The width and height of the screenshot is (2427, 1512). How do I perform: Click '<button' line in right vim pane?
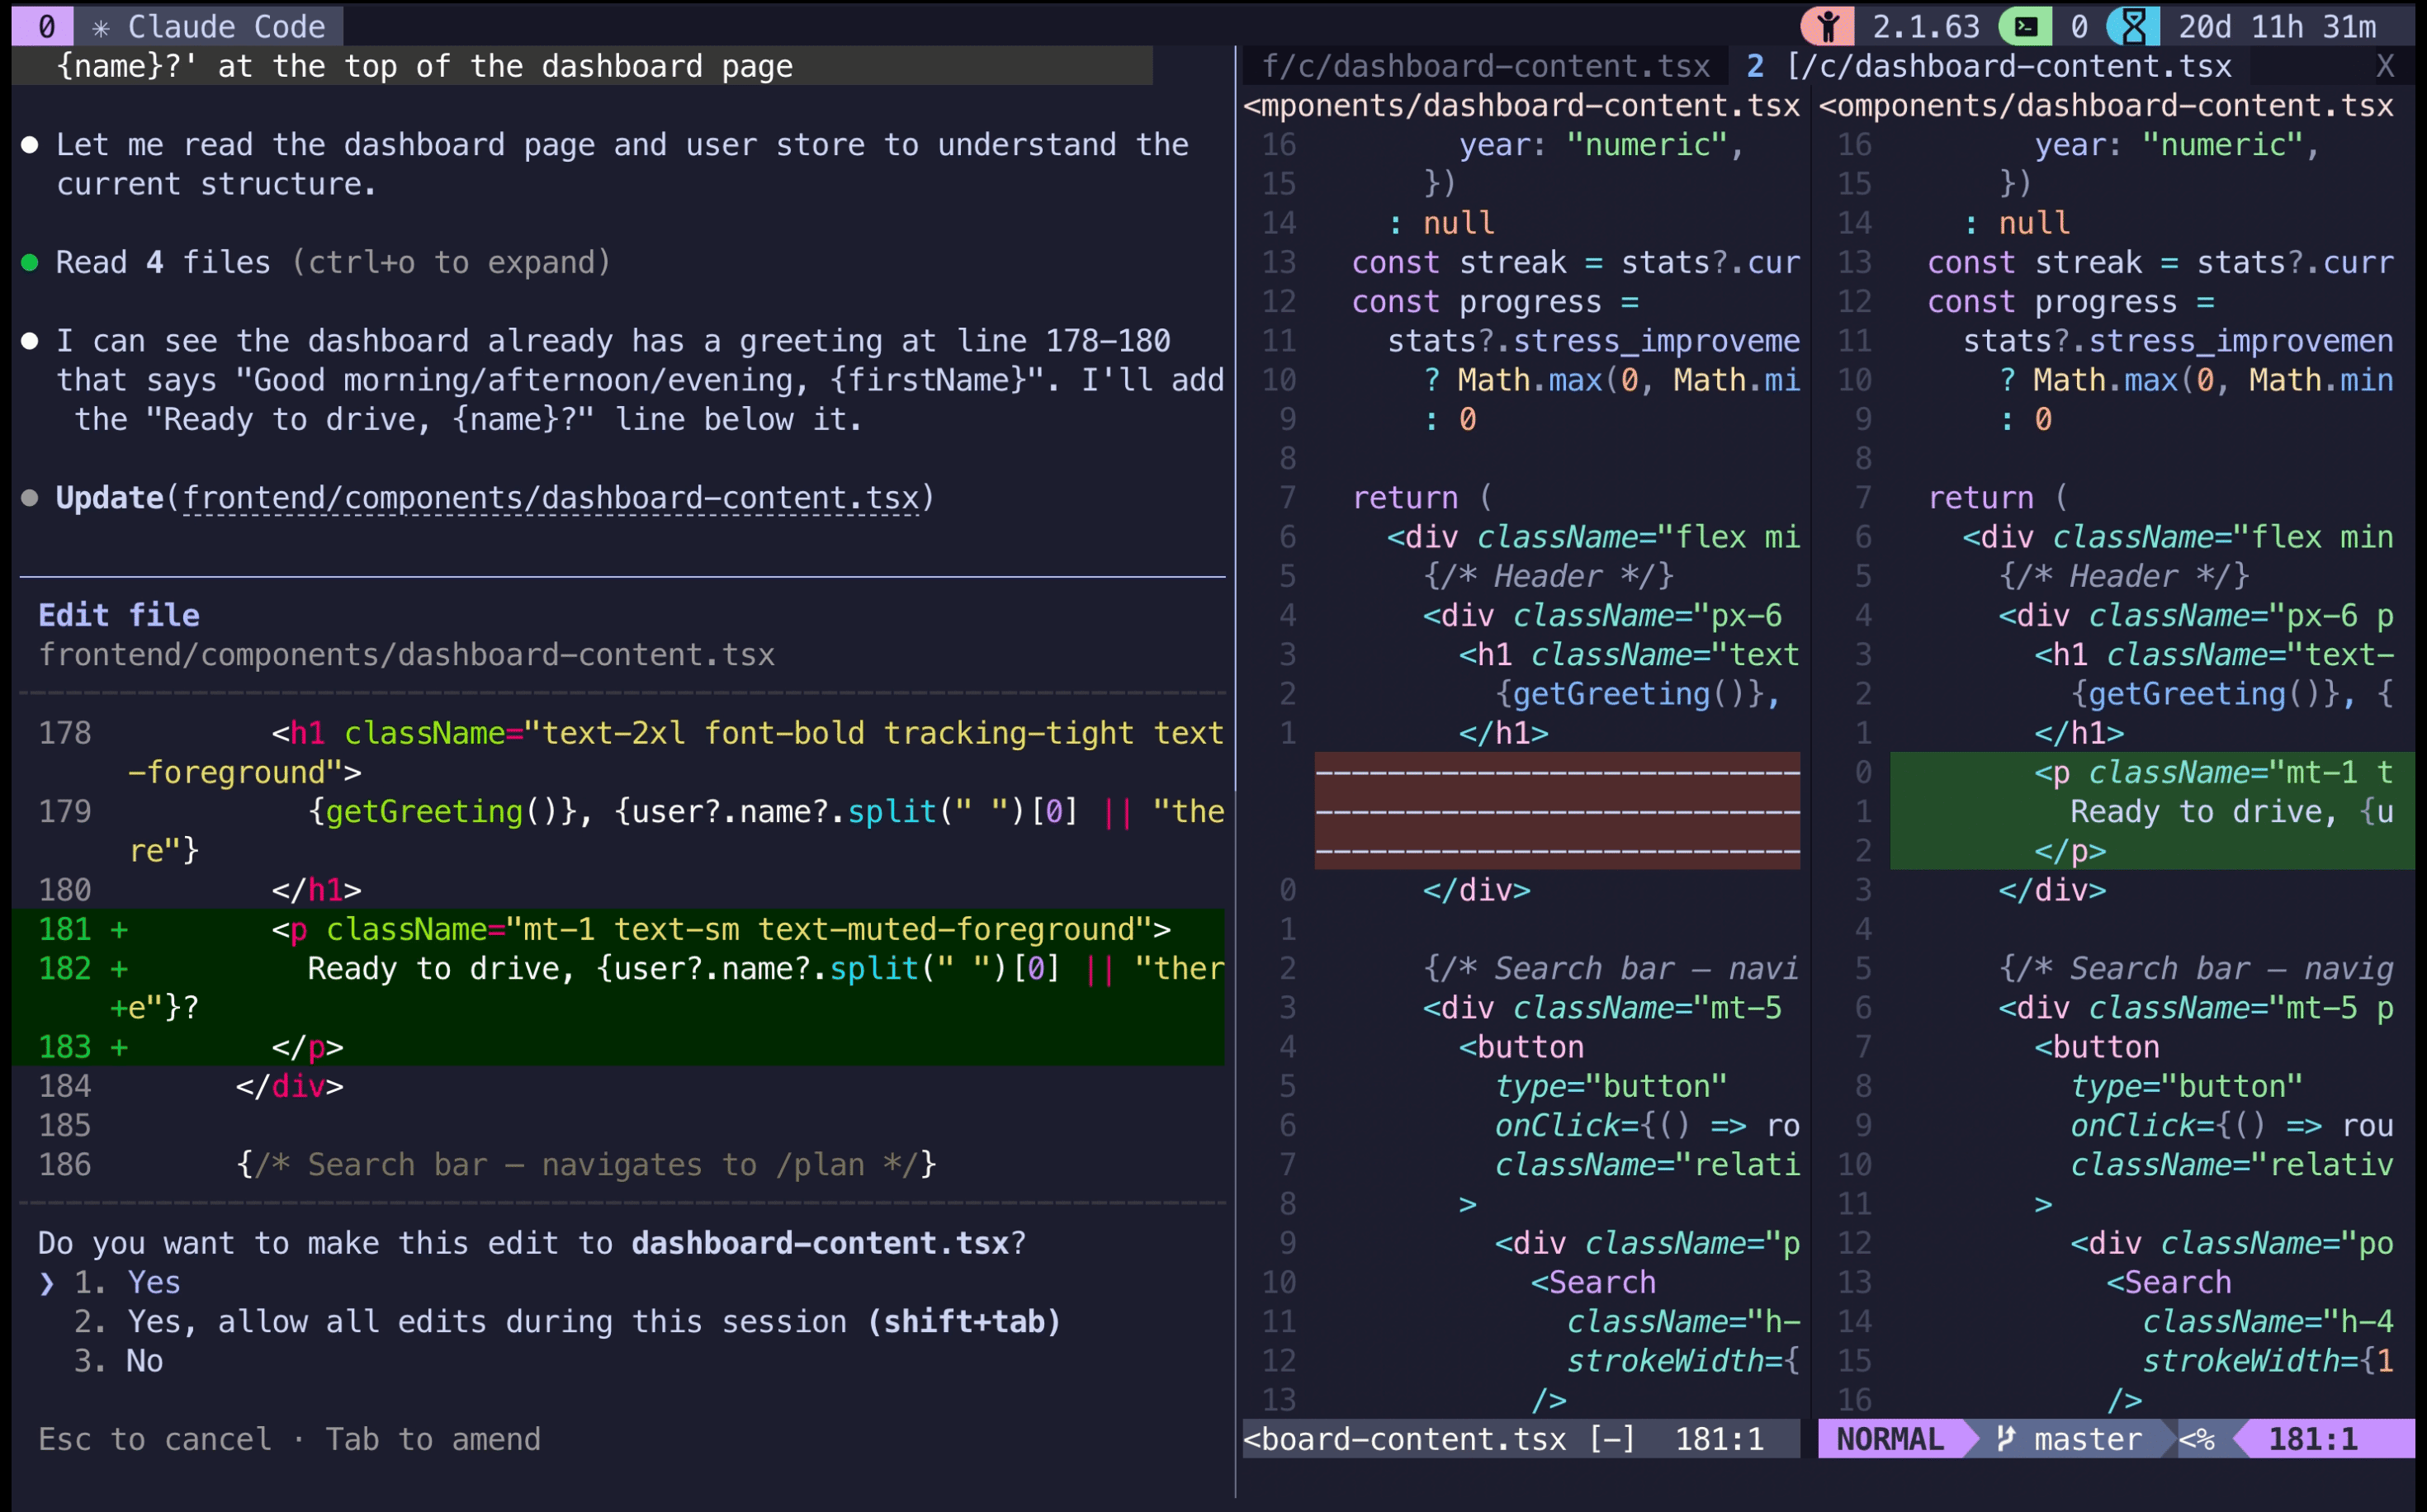(2097, 1047)
